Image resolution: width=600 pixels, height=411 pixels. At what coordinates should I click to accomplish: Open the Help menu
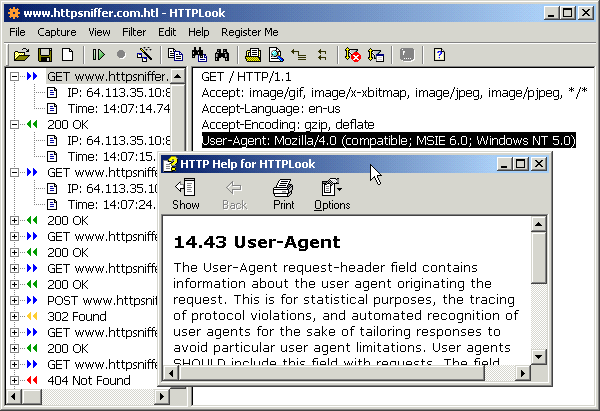point(199,32)
